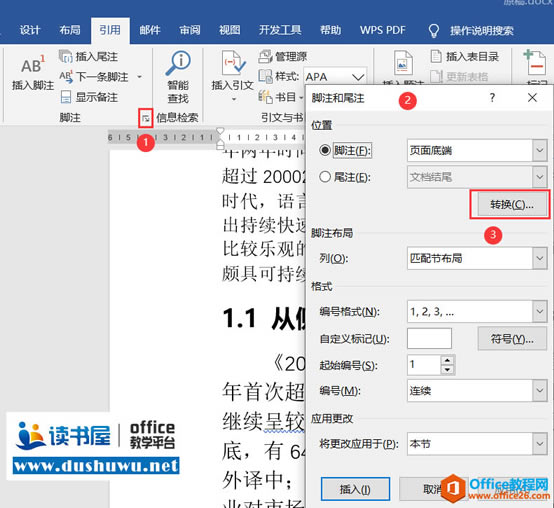Open the 编号格式 number format dropdown

(540, 311)
